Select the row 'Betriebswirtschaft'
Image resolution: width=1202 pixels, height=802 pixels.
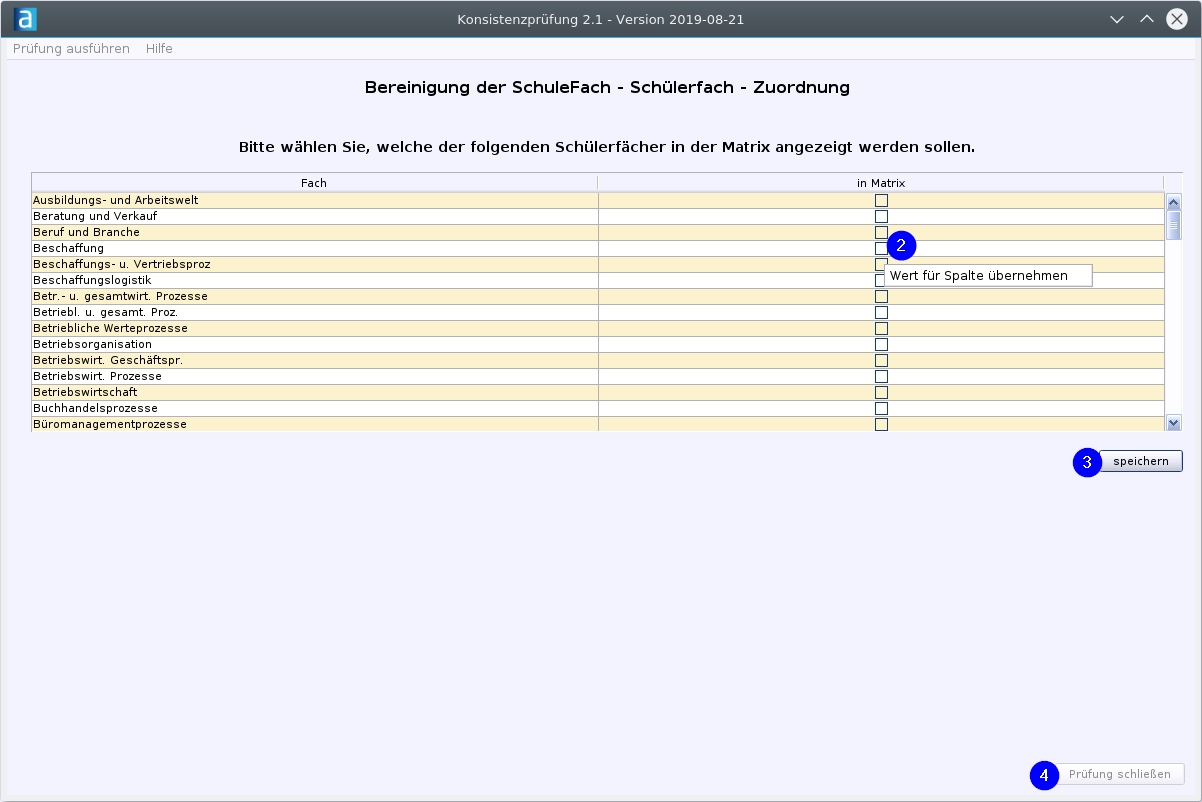pyautogui.click(x=598, y=392)
